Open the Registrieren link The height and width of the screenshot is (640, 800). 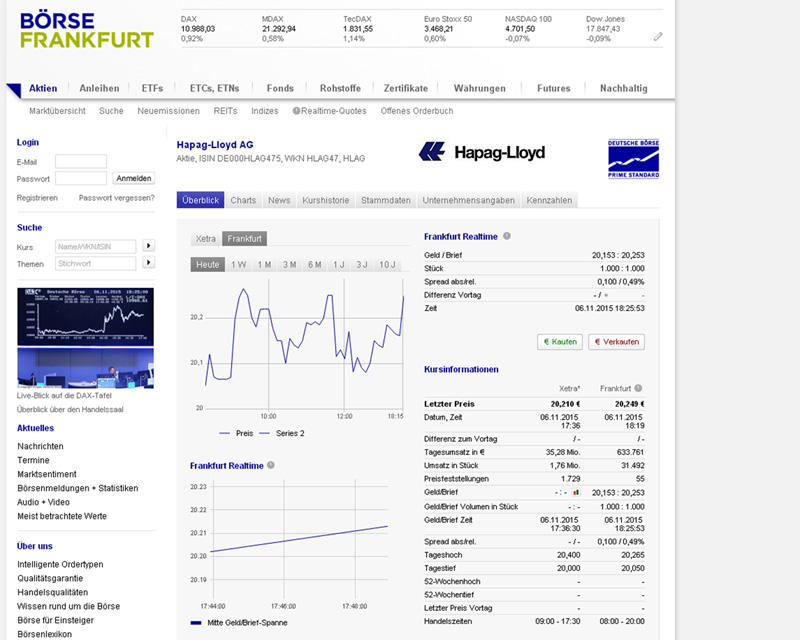pos(37,198)
